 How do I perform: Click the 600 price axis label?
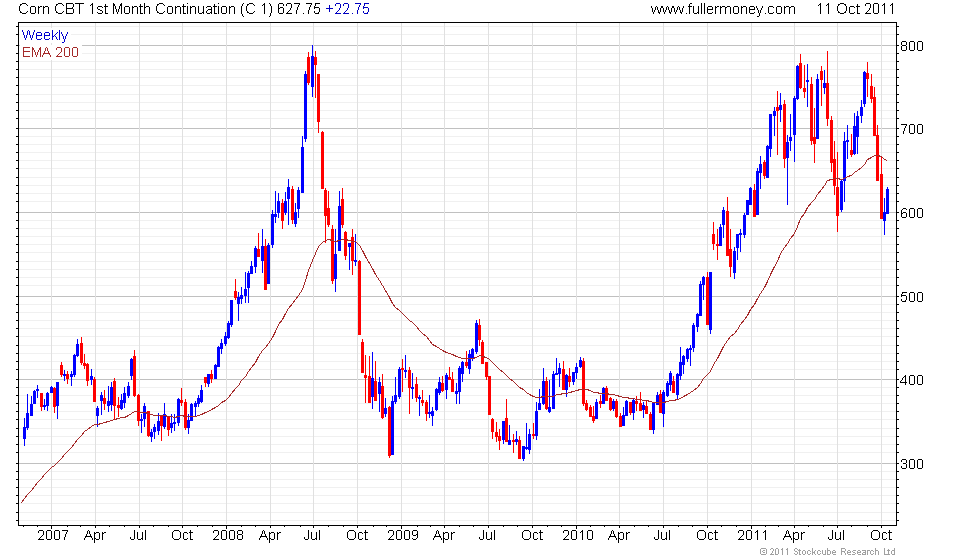[x=911, y=213]
